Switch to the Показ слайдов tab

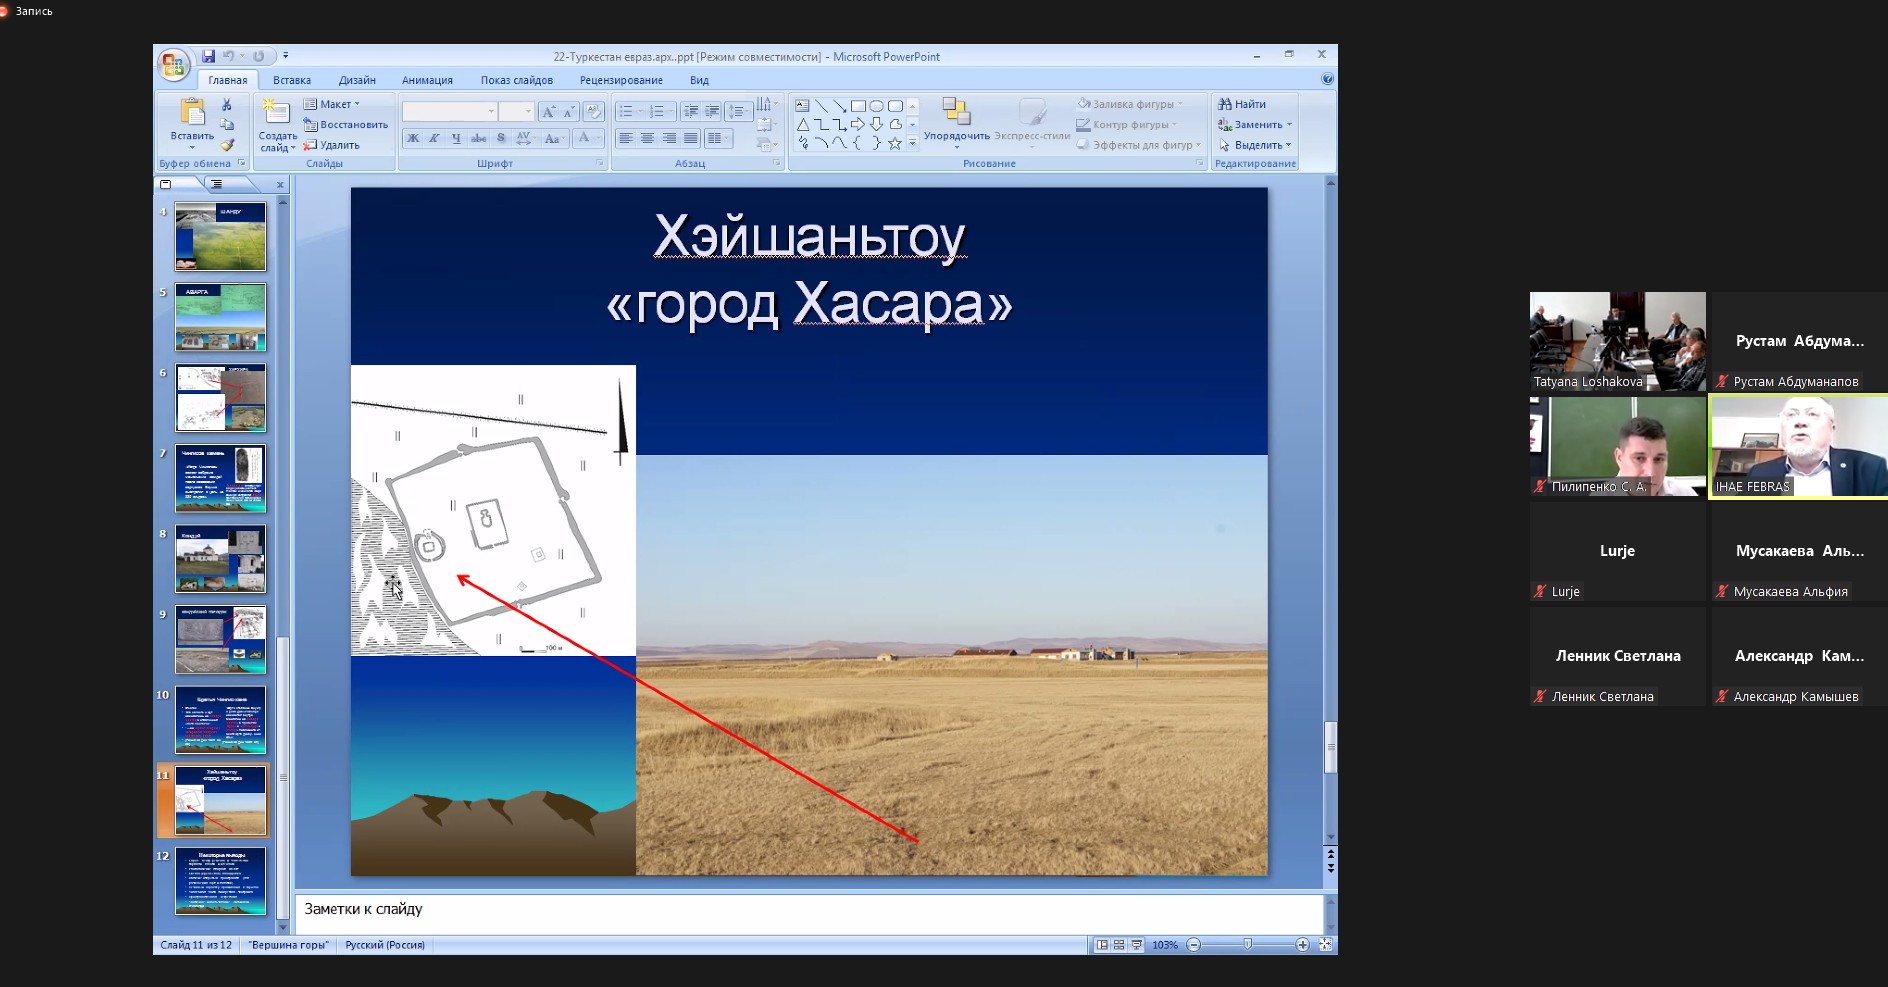coord(516,80)
